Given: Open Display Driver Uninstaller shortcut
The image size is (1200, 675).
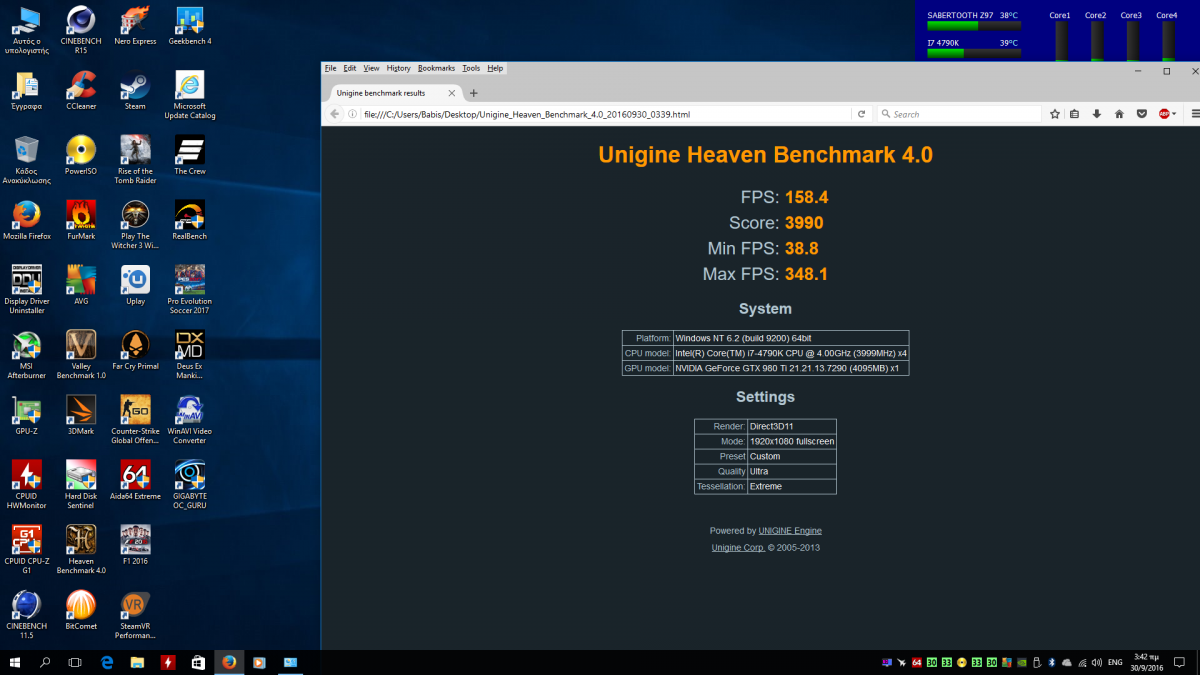Looking at the screenshot, I should (x=26, y=290).
